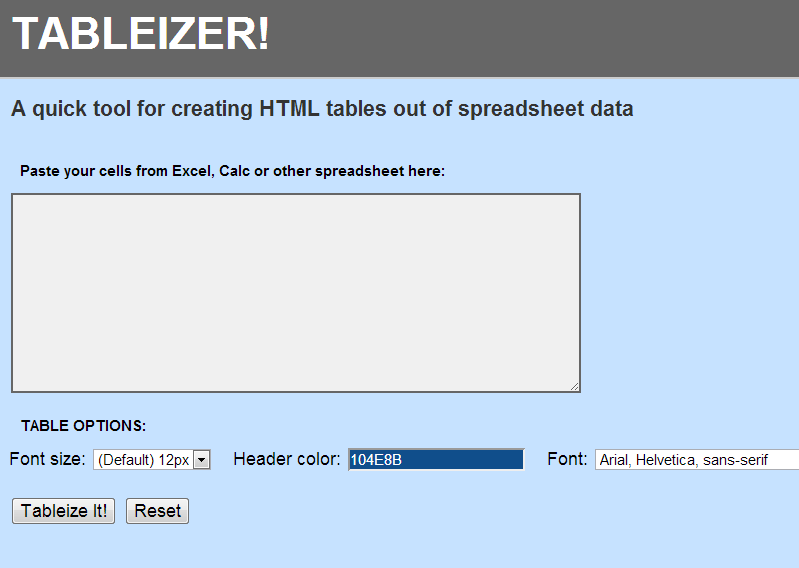This screenshot has height=568, width=799.
Task: Click the quick tool subtitle heading
Action: click(322, 109)
